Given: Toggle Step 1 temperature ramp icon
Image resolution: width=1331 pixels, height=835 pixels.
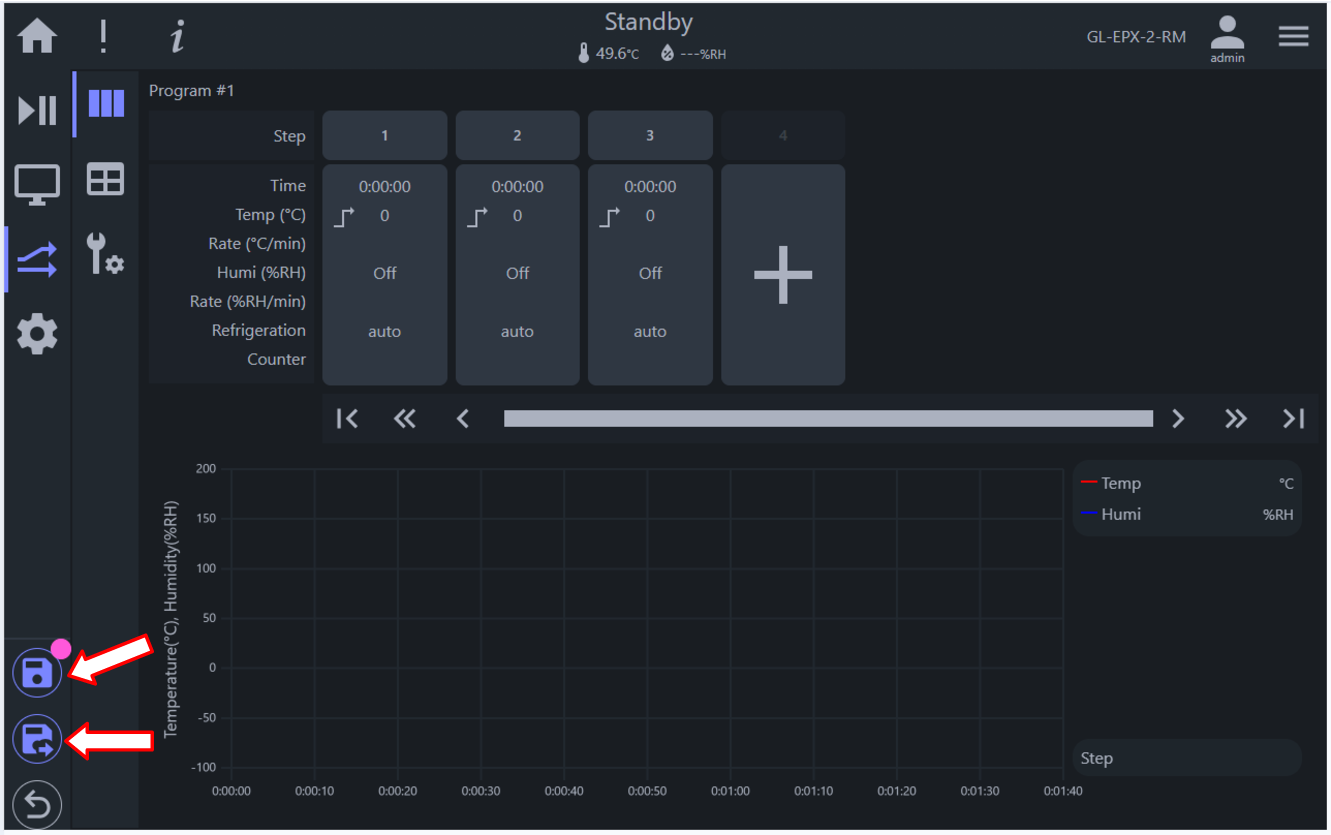Looking at the screenshot, I should click(344, 216).
